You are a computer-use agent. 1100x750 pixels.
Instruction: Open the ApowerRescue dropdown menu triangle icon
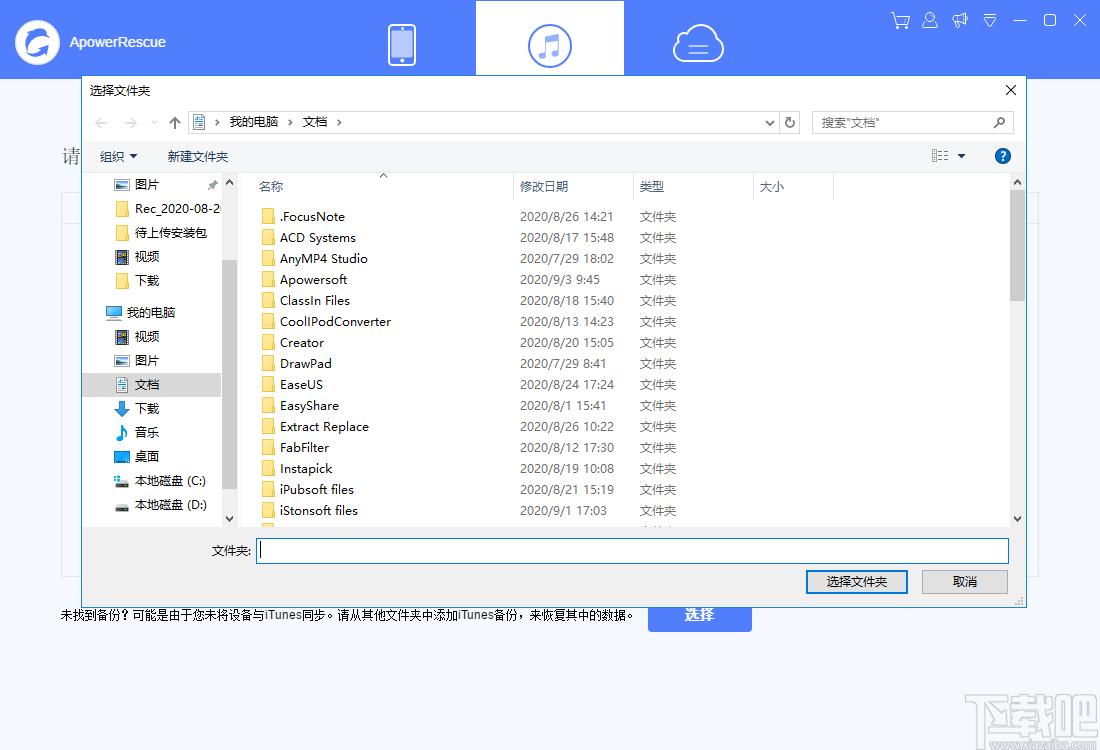coord(990,20)
